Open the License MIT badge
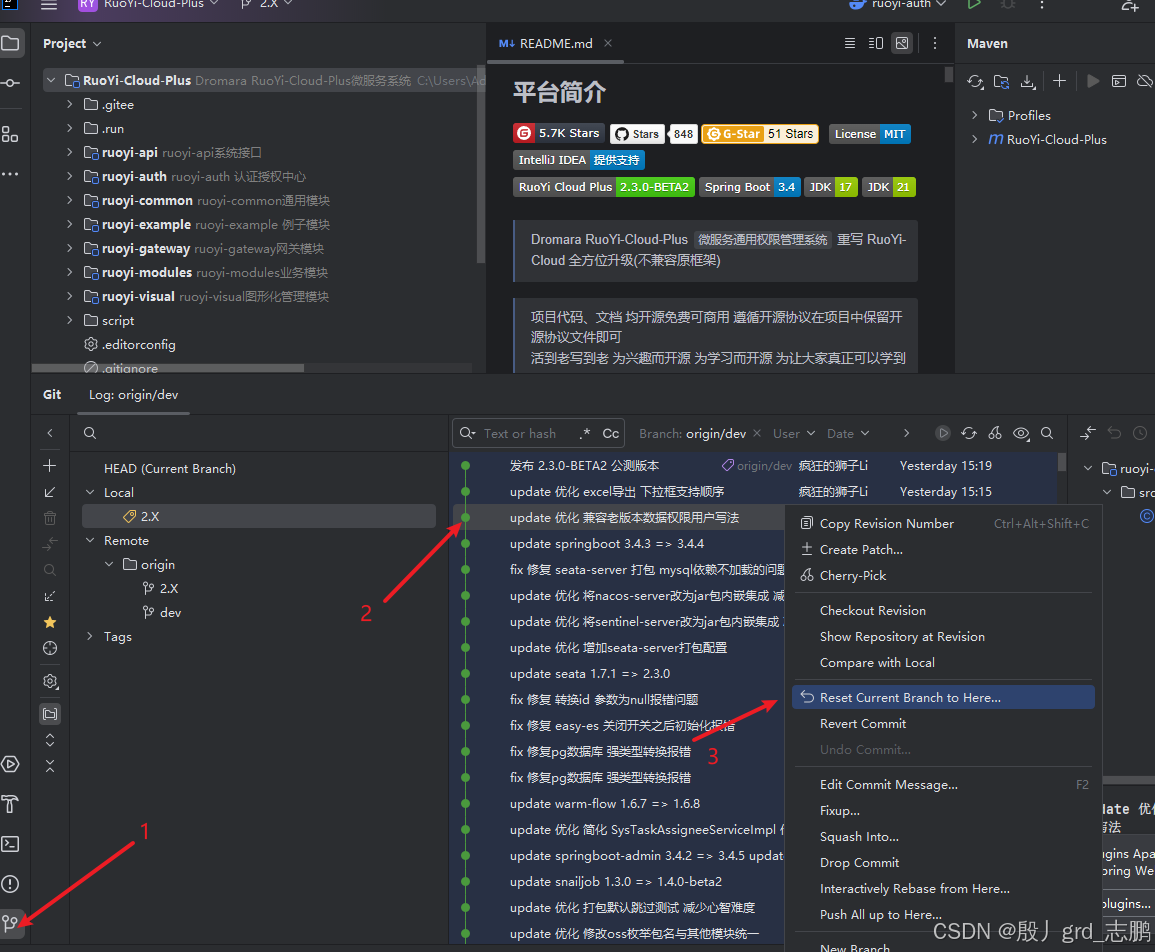The height and width of the screenshot is (952, 1155). click(x=870, y=133)
